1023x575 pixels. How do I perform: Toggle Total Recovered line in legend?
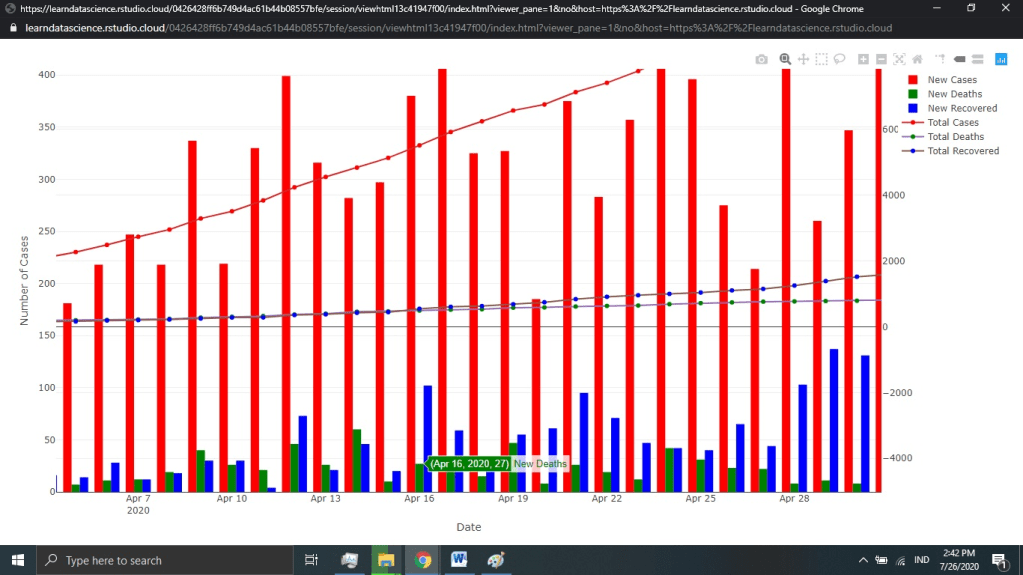[962, 151]
